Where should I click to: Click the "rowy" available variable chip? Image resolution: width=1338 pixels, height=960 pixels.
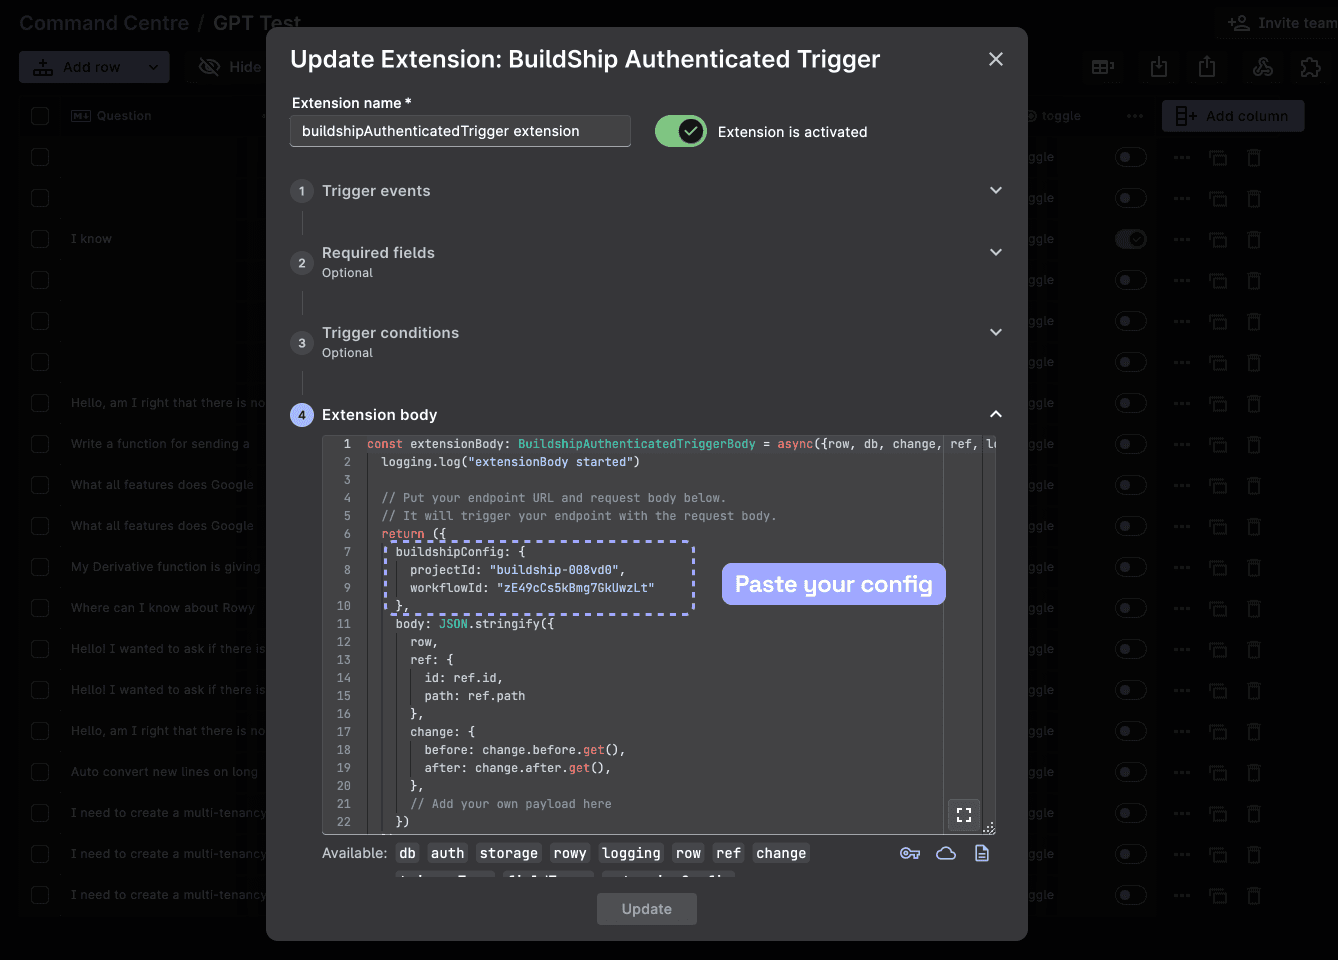coord(570,853)
